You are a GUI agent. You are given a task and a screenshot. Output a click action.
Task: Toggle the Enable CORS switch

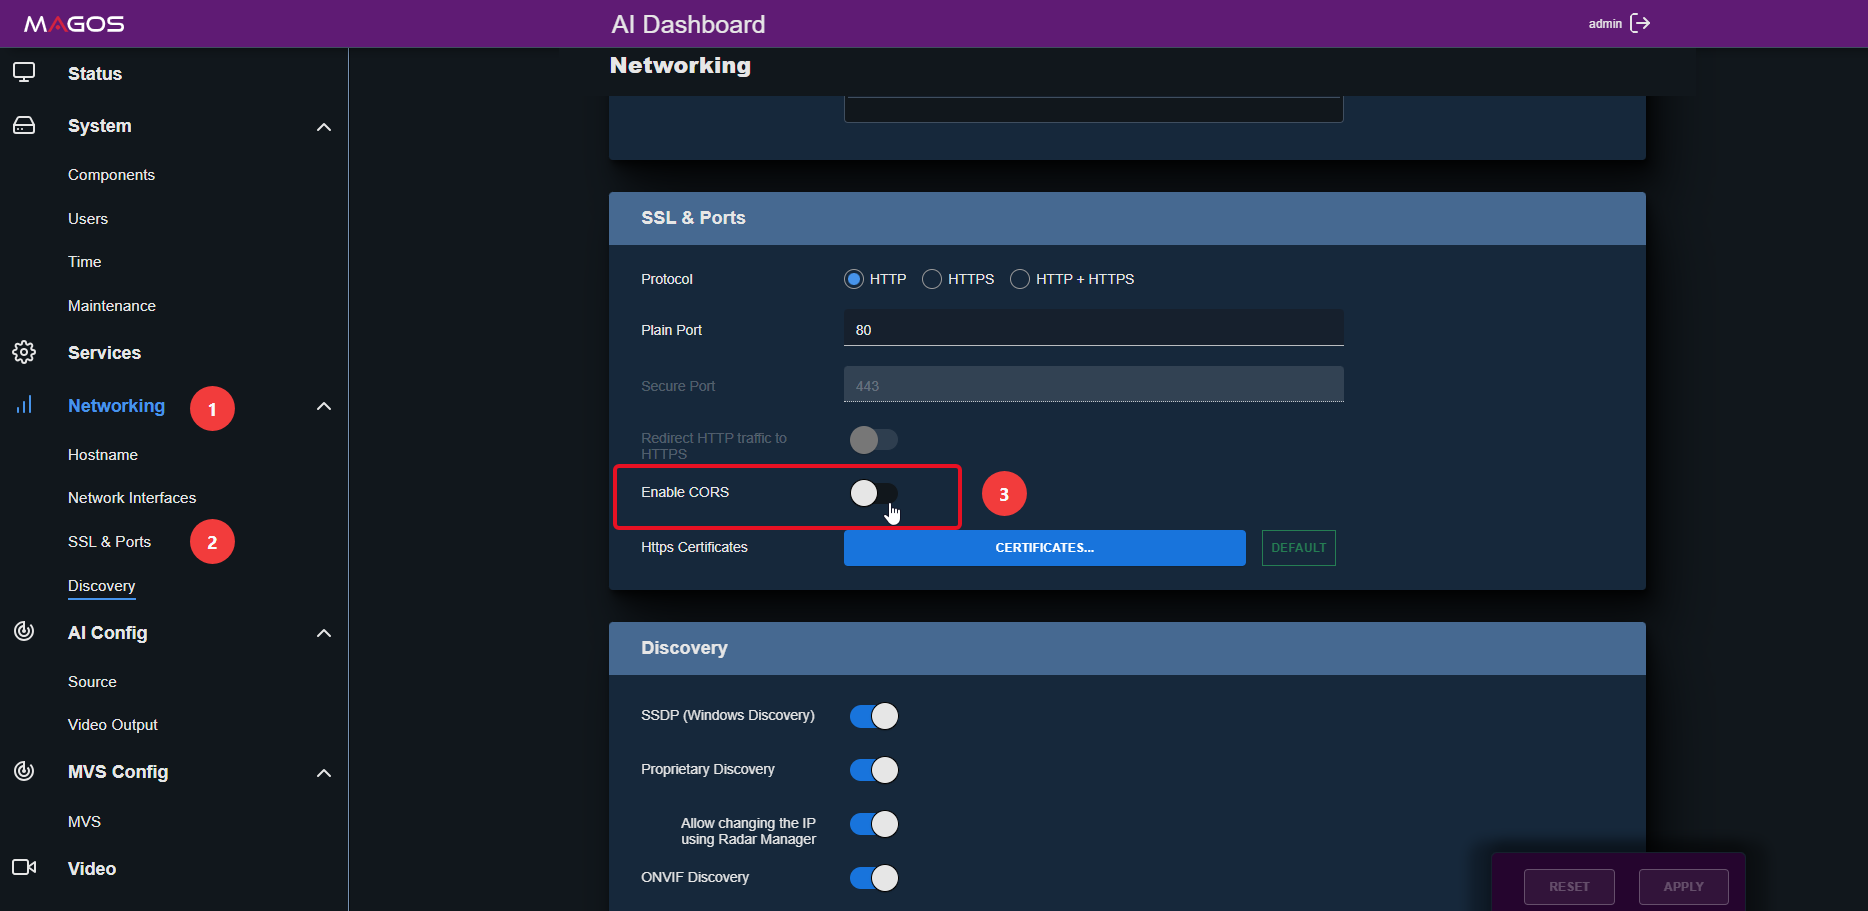874,493
